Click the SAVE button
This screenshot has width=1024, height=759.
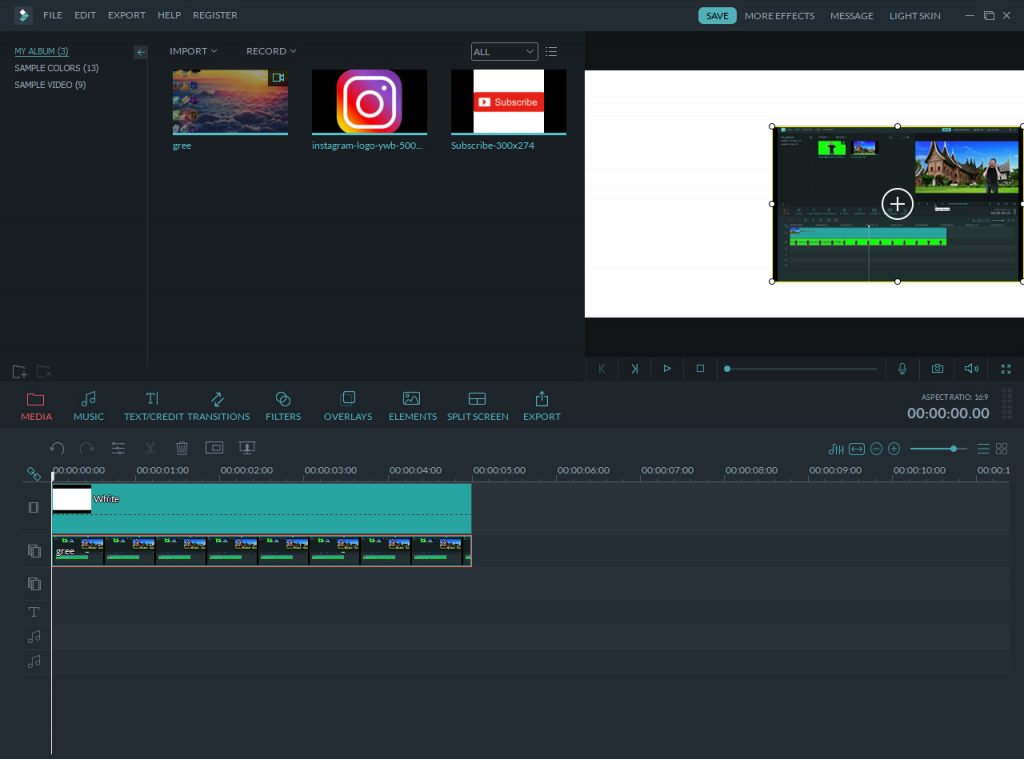click(x=717, y=16)
